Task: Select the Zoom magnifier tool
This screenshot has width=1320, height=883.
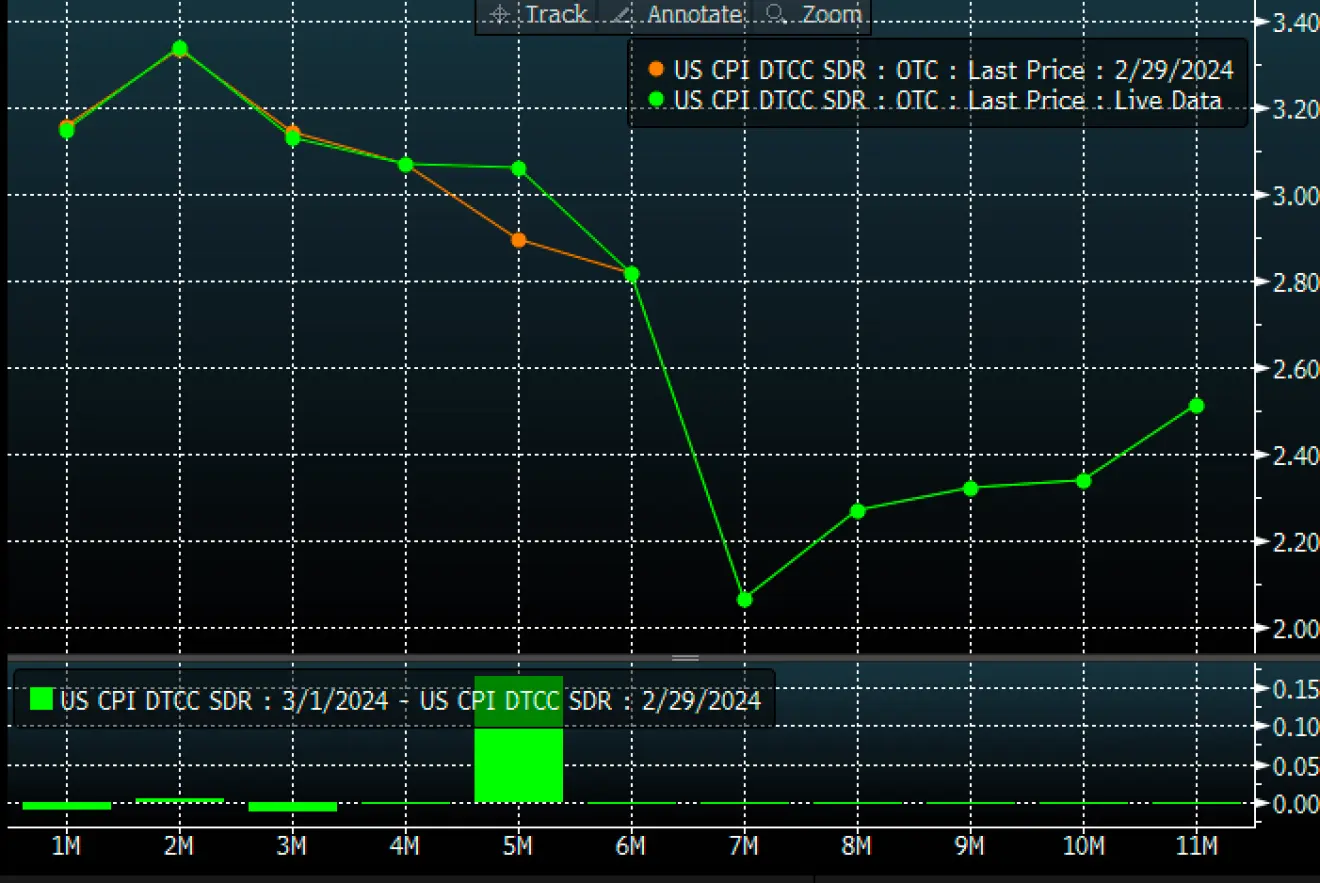Action: pos(813,15)
